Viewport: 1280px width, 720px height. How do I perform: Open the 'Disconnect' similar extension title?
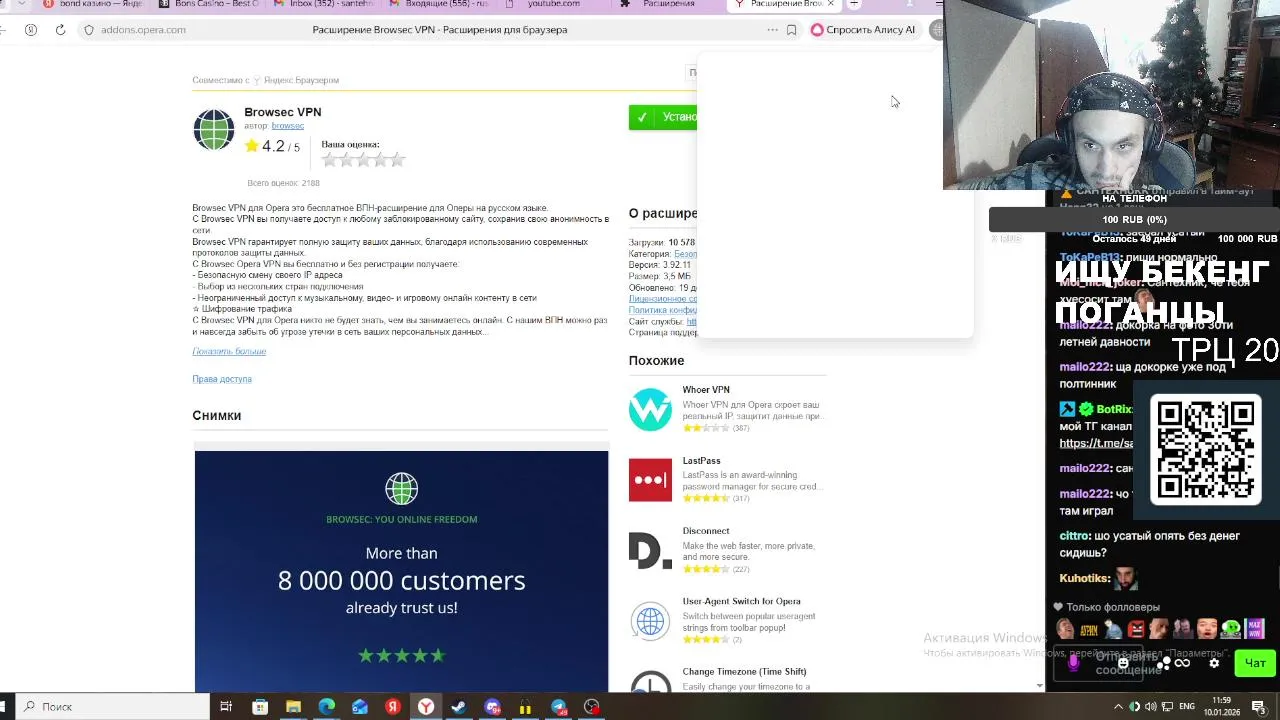pos(706,531)
